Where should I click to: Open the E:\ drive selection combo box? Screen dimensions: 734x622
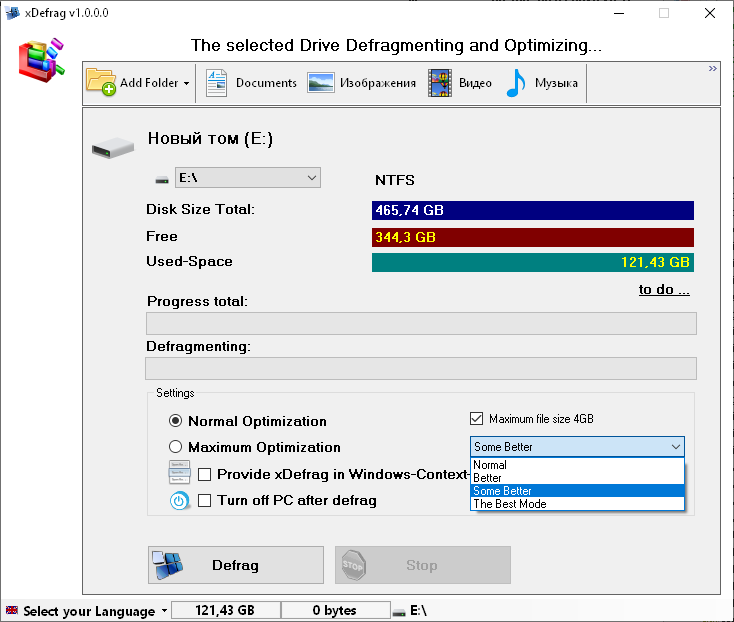click(x=248, y=178)
